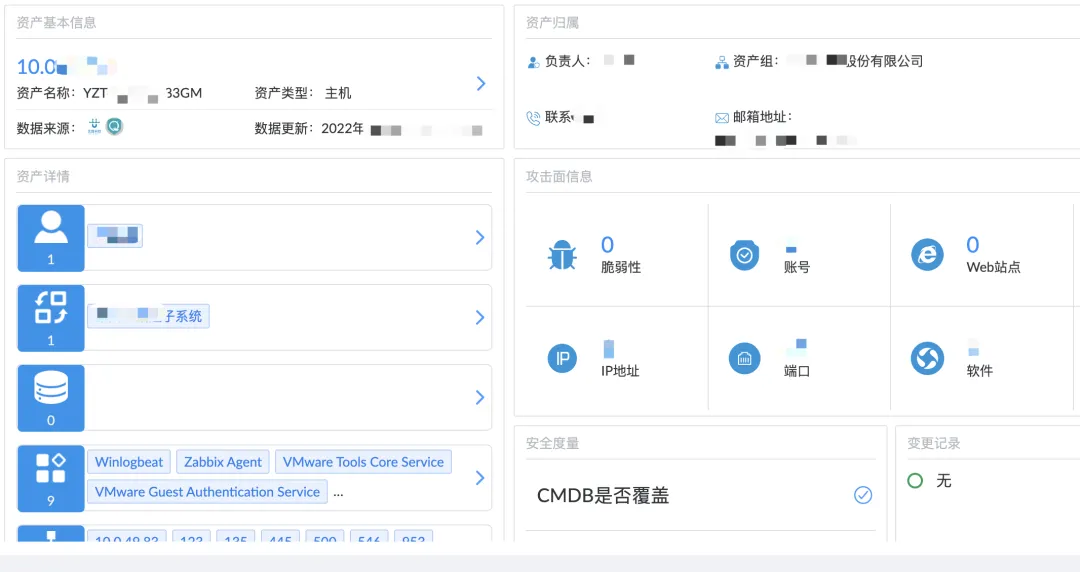Open the user accounts tile icon
The width and height of the screenshot is (1080, 572).
click(51, 238)
